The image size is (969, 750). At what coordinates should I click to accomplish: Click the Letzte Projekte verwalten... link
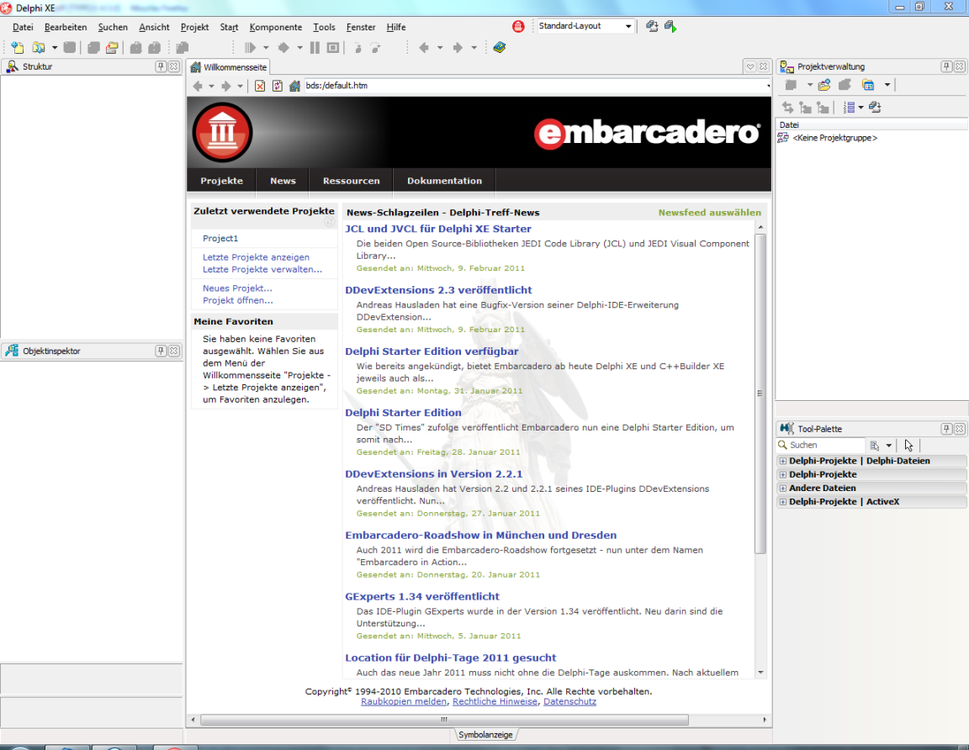point(262,269)
